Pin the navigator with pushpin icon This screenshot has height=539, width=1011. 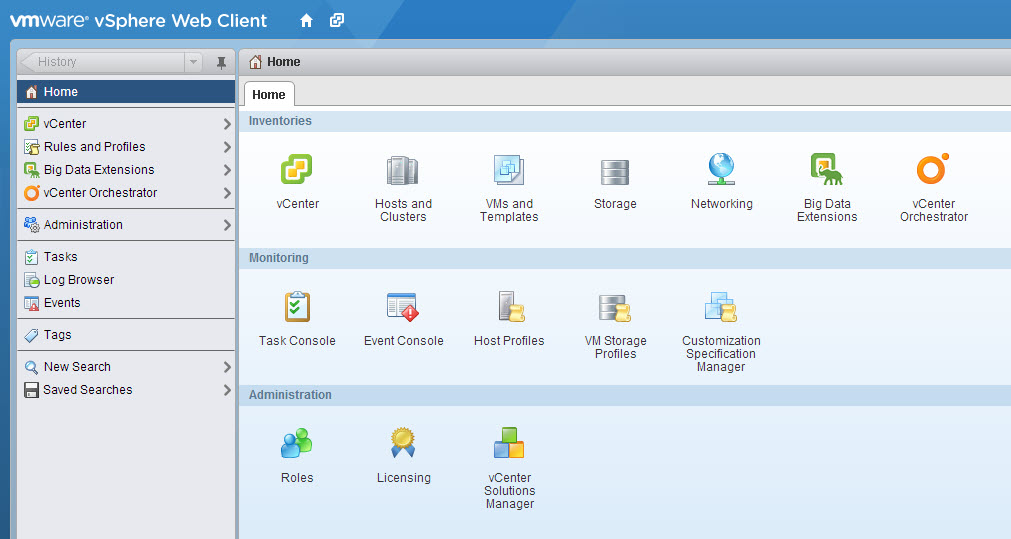coord(221,63)
